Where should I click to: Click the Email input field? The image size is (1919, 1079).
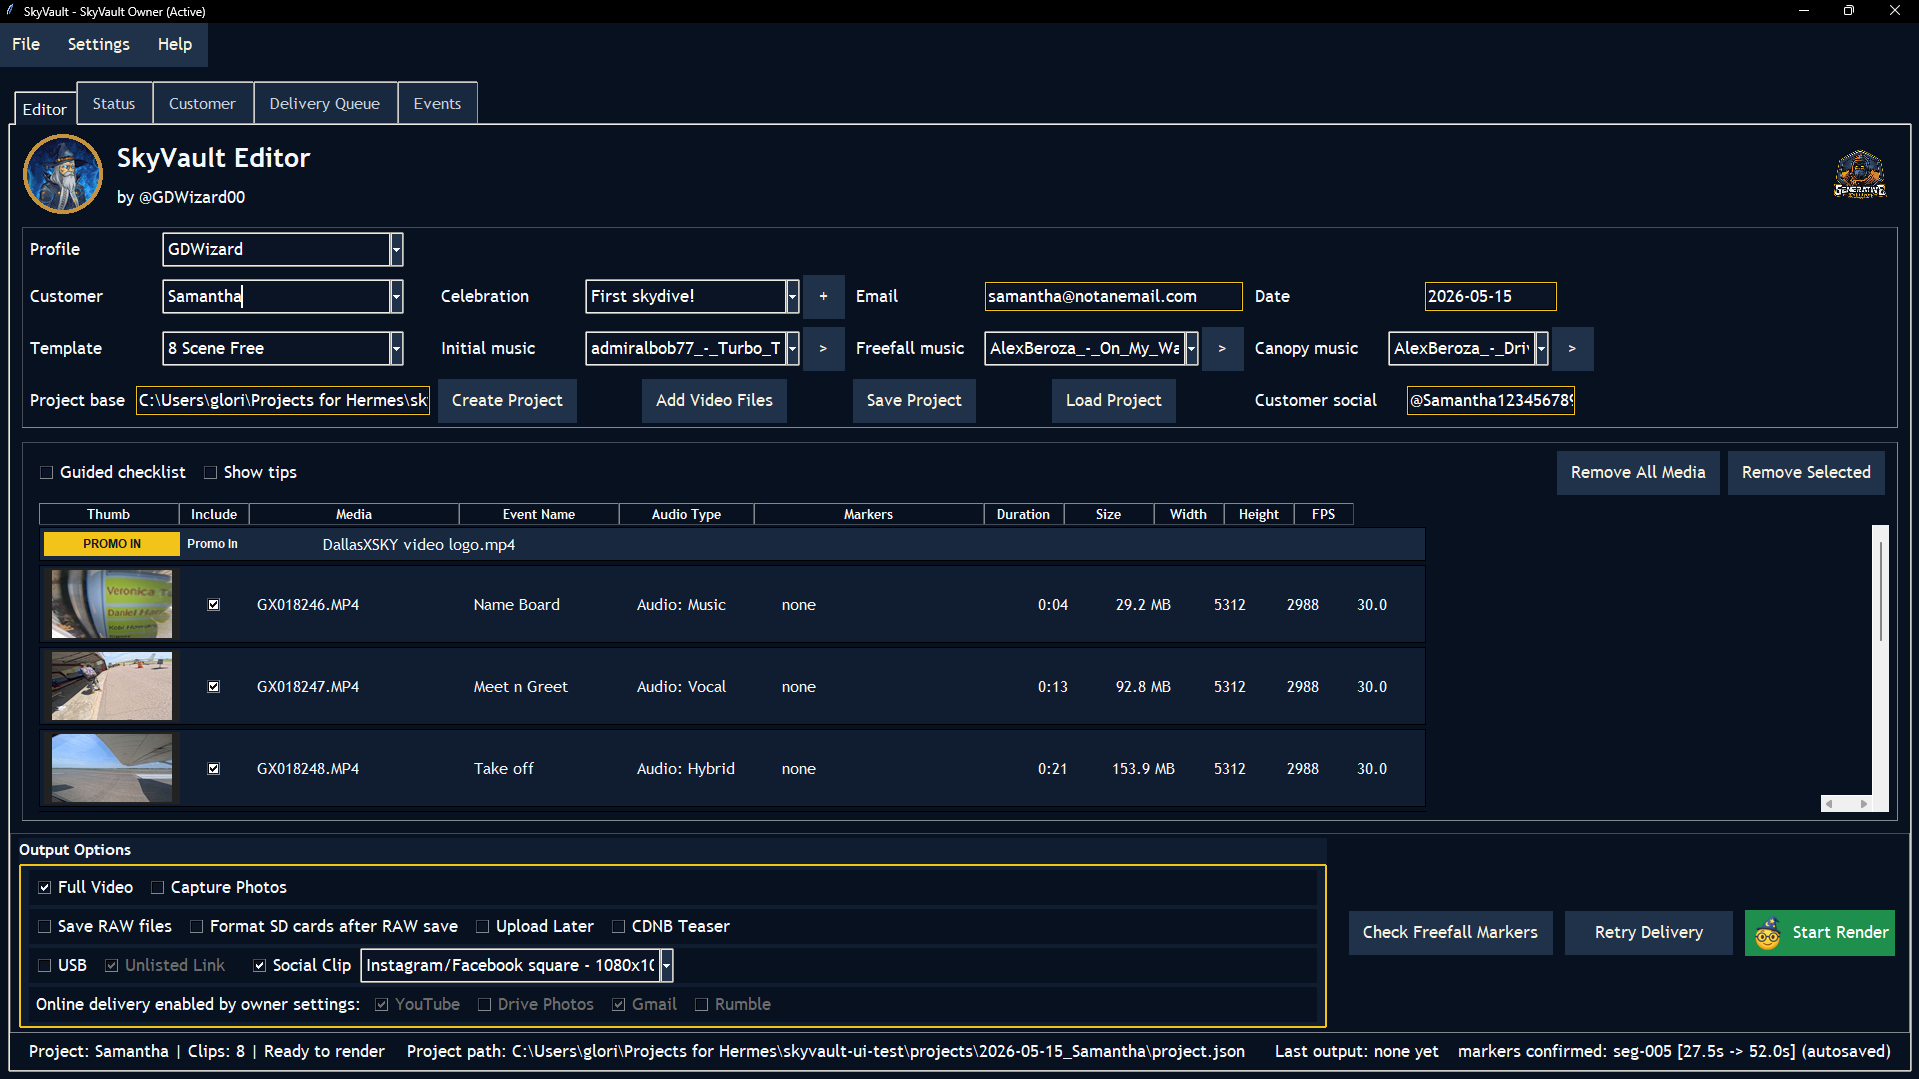1113,296
